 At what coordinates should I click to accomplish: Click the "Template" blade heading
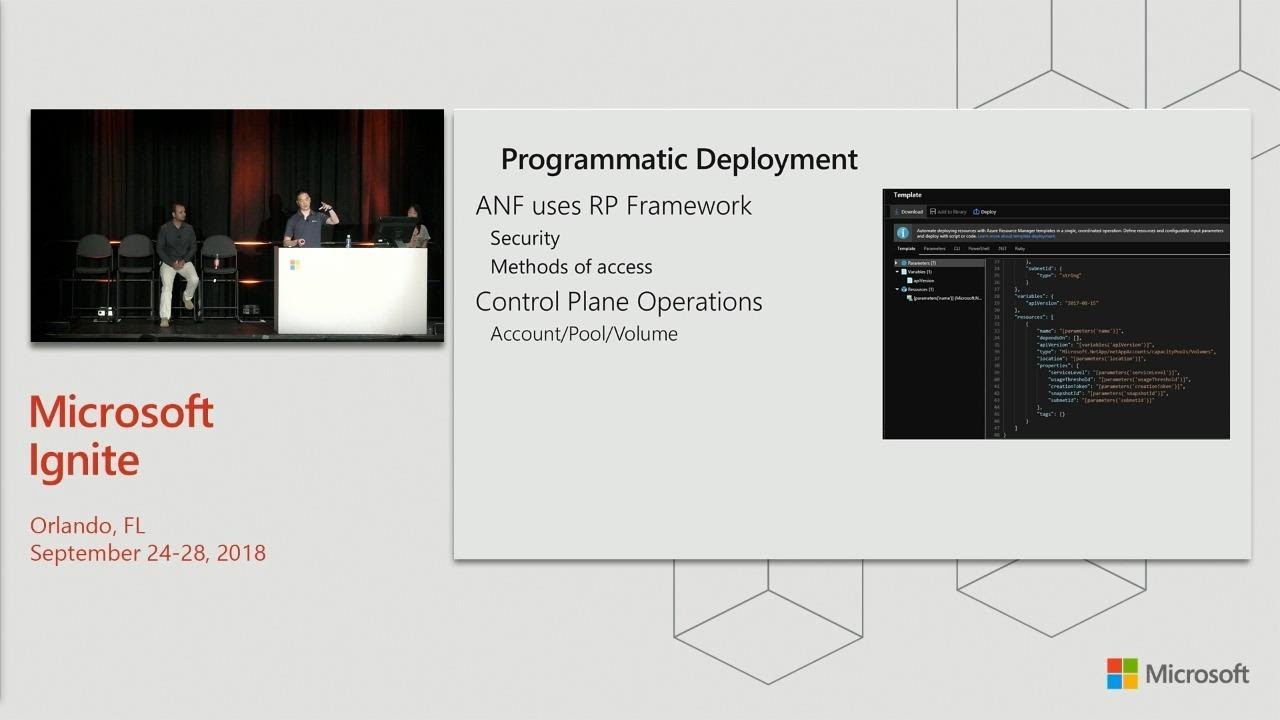pyautogui.click(x=907, y=195)
